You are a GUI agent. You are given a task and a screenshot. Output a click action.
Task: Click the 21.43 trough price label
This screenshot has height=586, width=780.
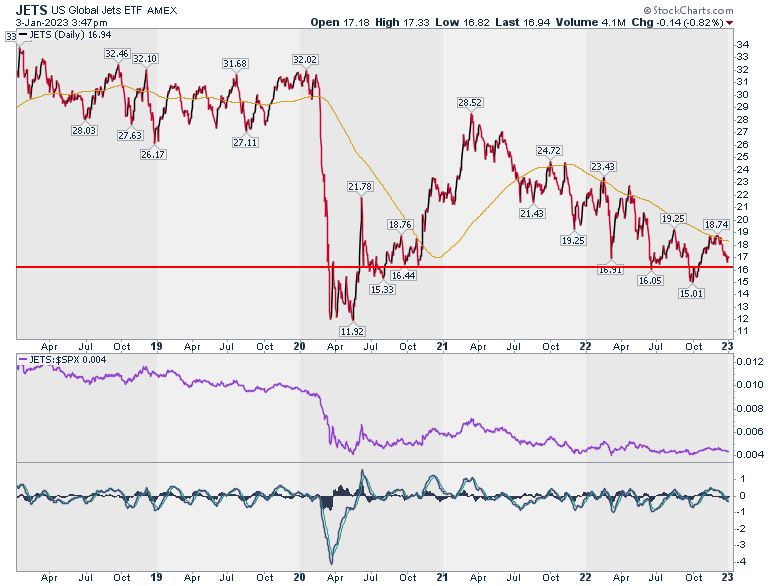click(532, 213)
